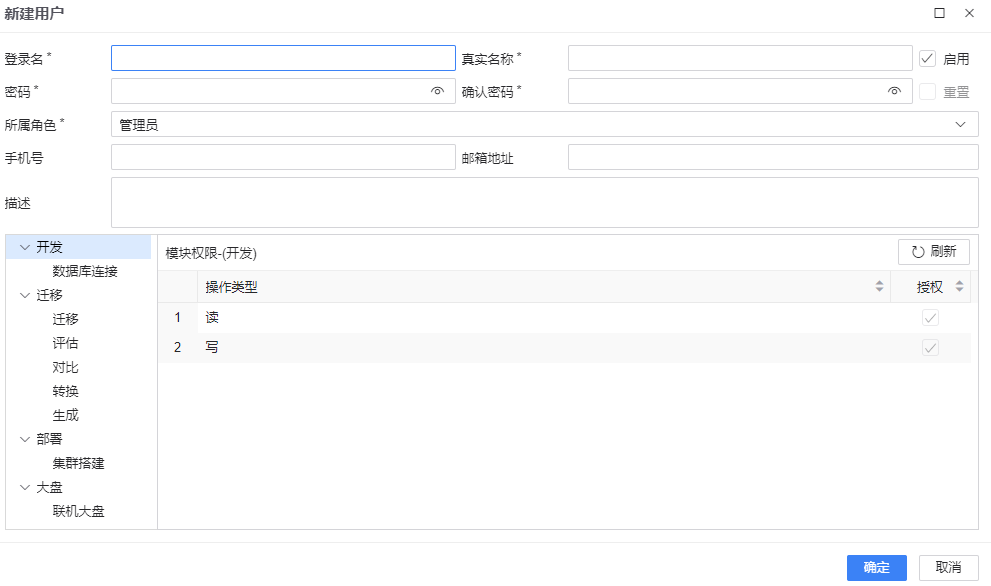The width and height of the screenshot is (991, 586).
Task: Select the row labeled 写
Action: [x=564, y=347]
